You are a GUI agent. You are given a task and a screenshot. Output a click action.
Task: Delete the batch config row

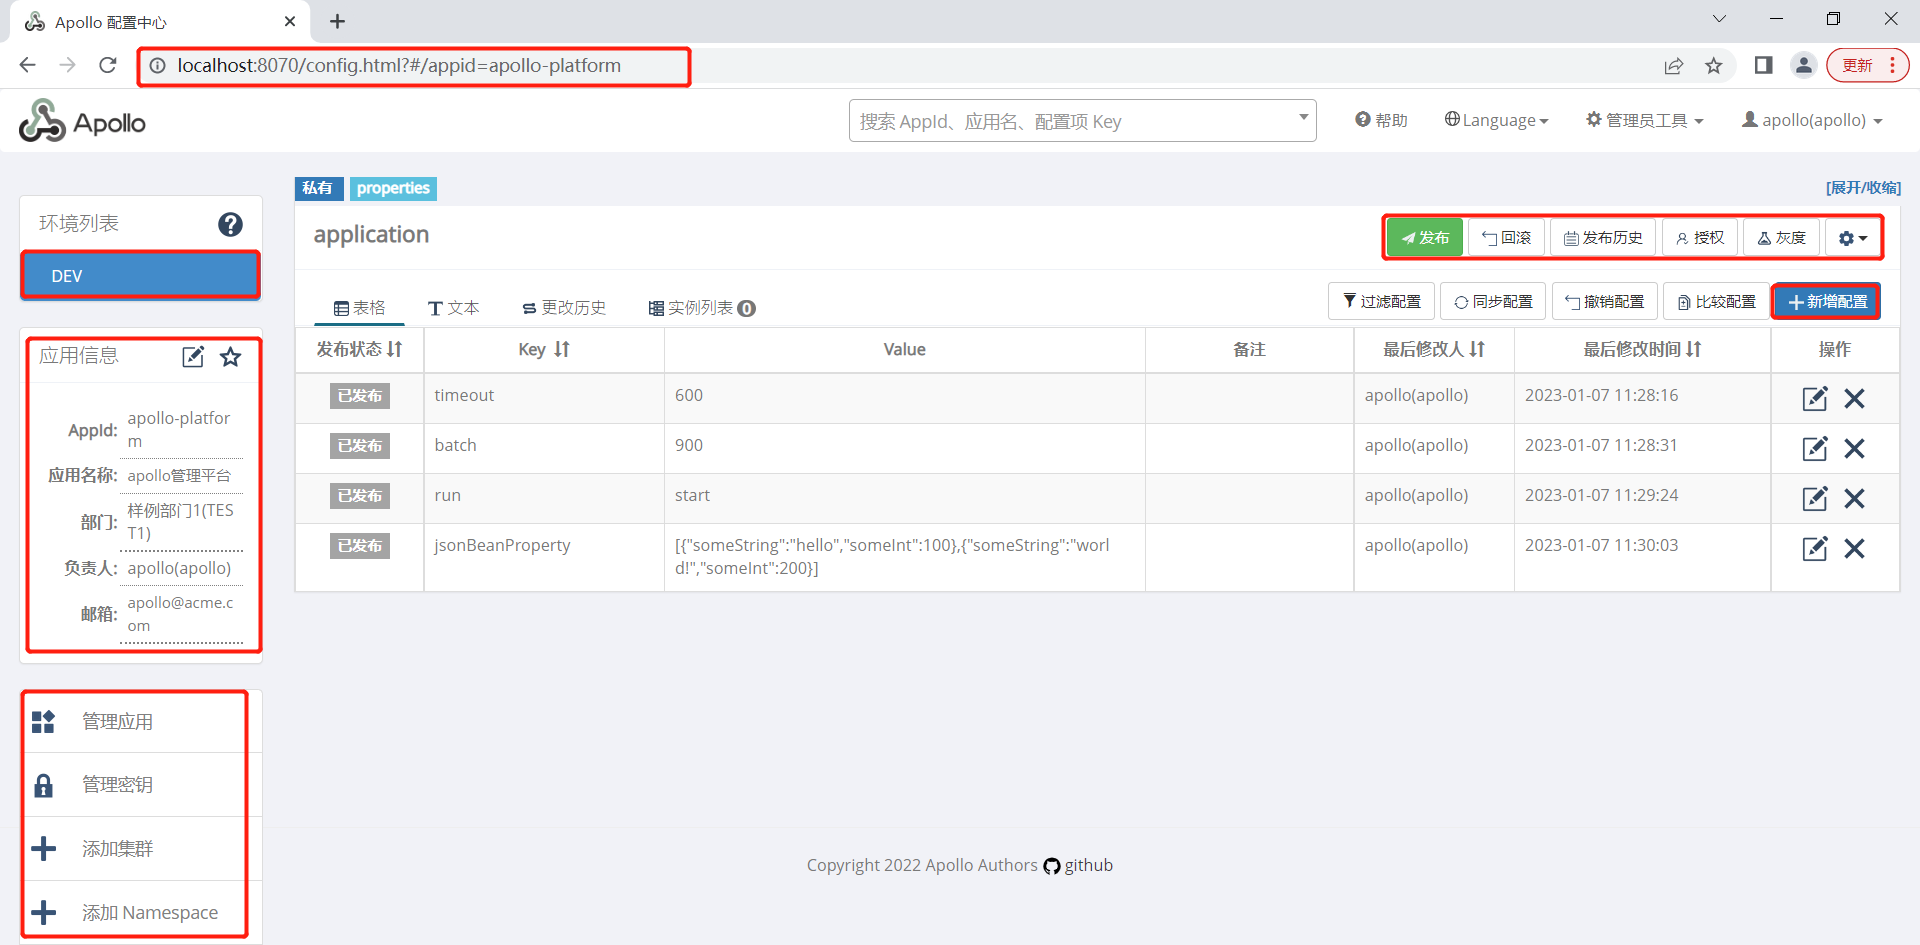[x=1854, y=448]
